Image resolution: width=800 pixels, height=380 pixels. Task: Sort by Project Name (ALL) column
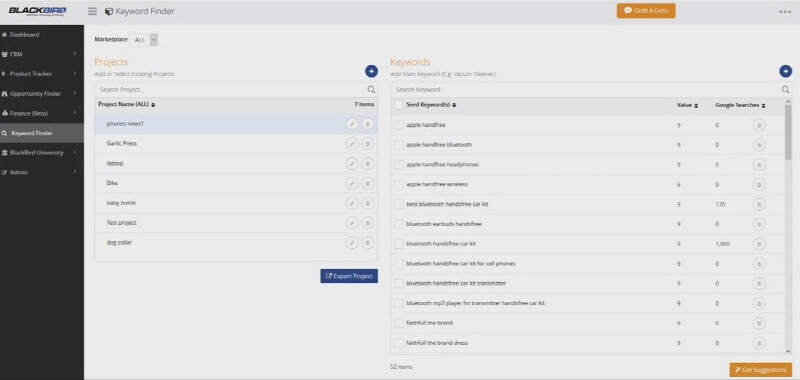[127, 105]
